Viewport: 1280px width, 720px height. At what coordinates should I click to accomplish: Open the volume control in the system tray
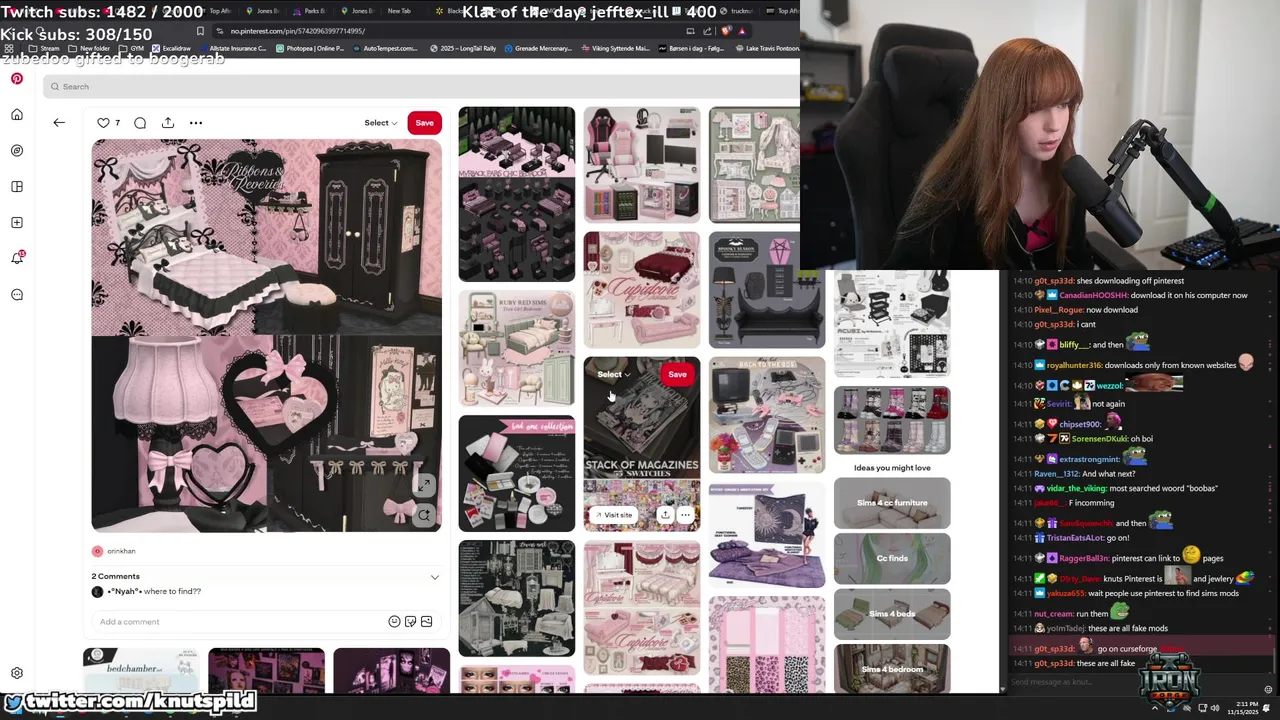pyautogui.click(x=1215, y=708)
